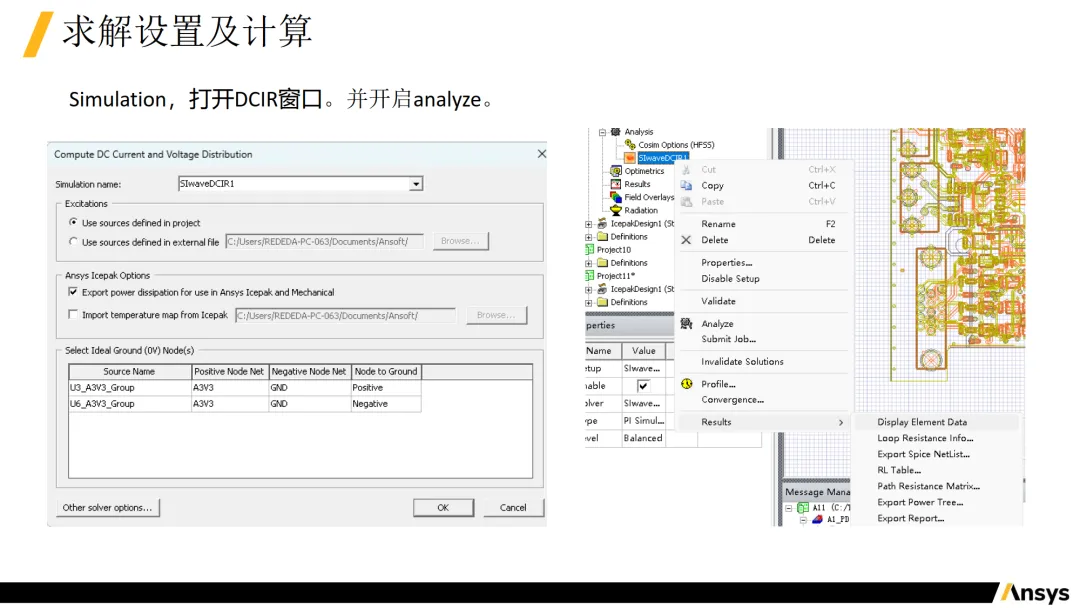The width and height of the screenshot is (1080, 608).
Task: Open Convergence... from context menu
Action: (732, 399)
